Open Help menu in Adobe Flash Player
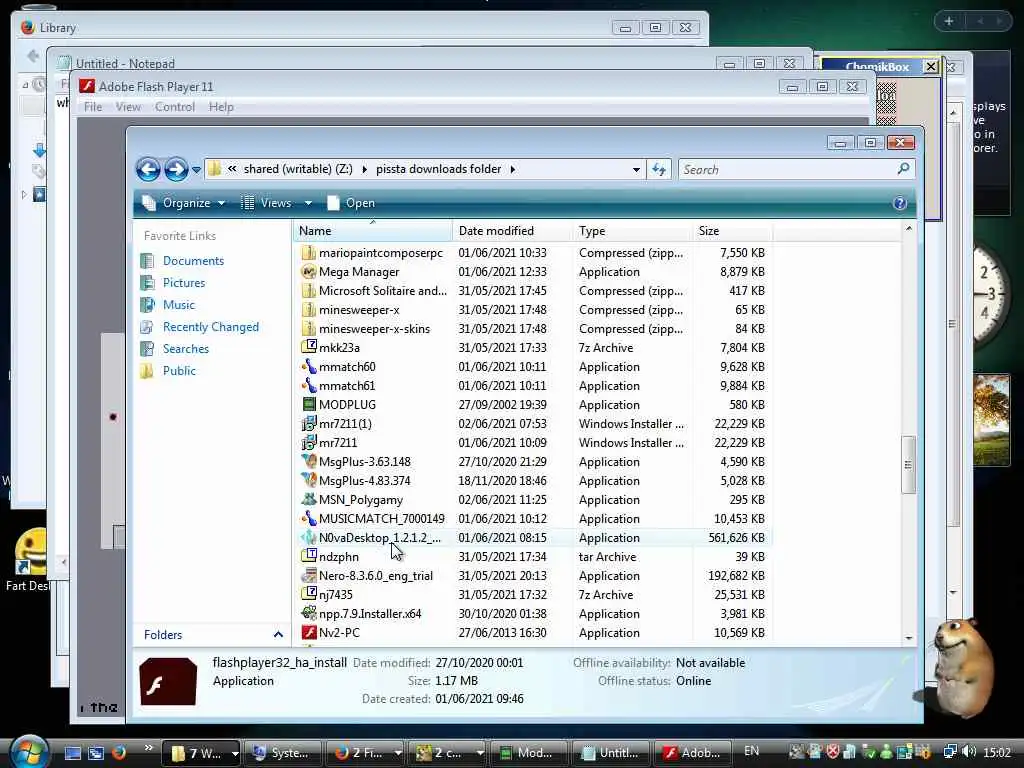The width and height of the screenshot is (1024, 768). point(221,107)
